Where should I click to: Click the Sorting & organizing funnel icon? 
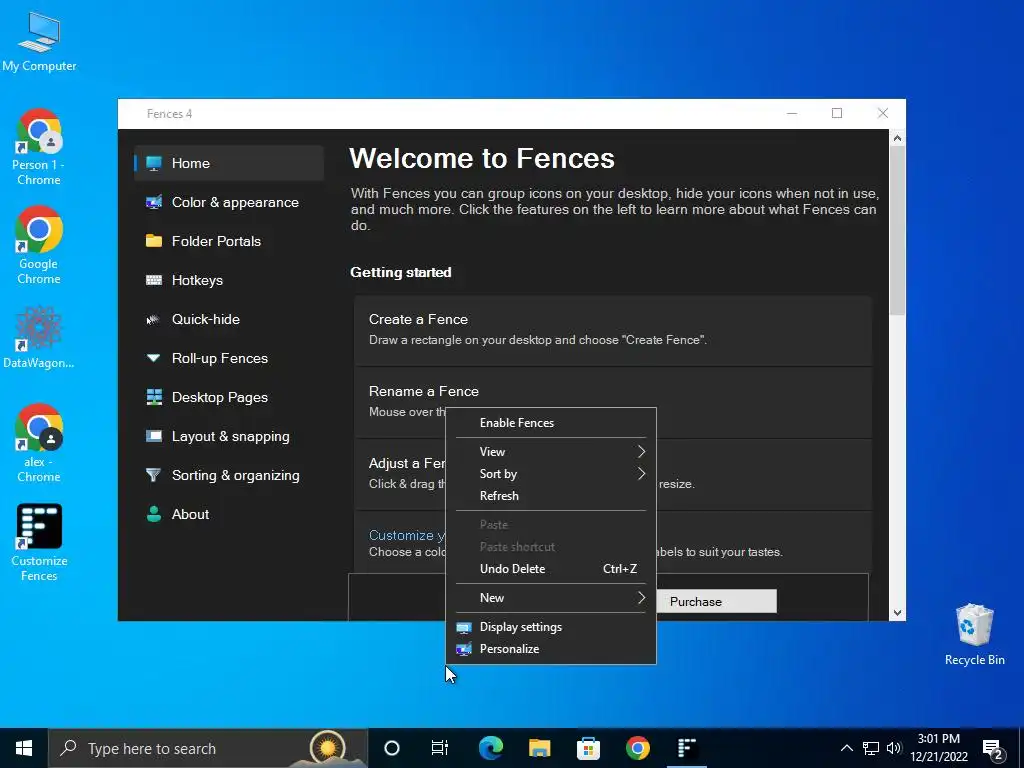click(153, 475)
